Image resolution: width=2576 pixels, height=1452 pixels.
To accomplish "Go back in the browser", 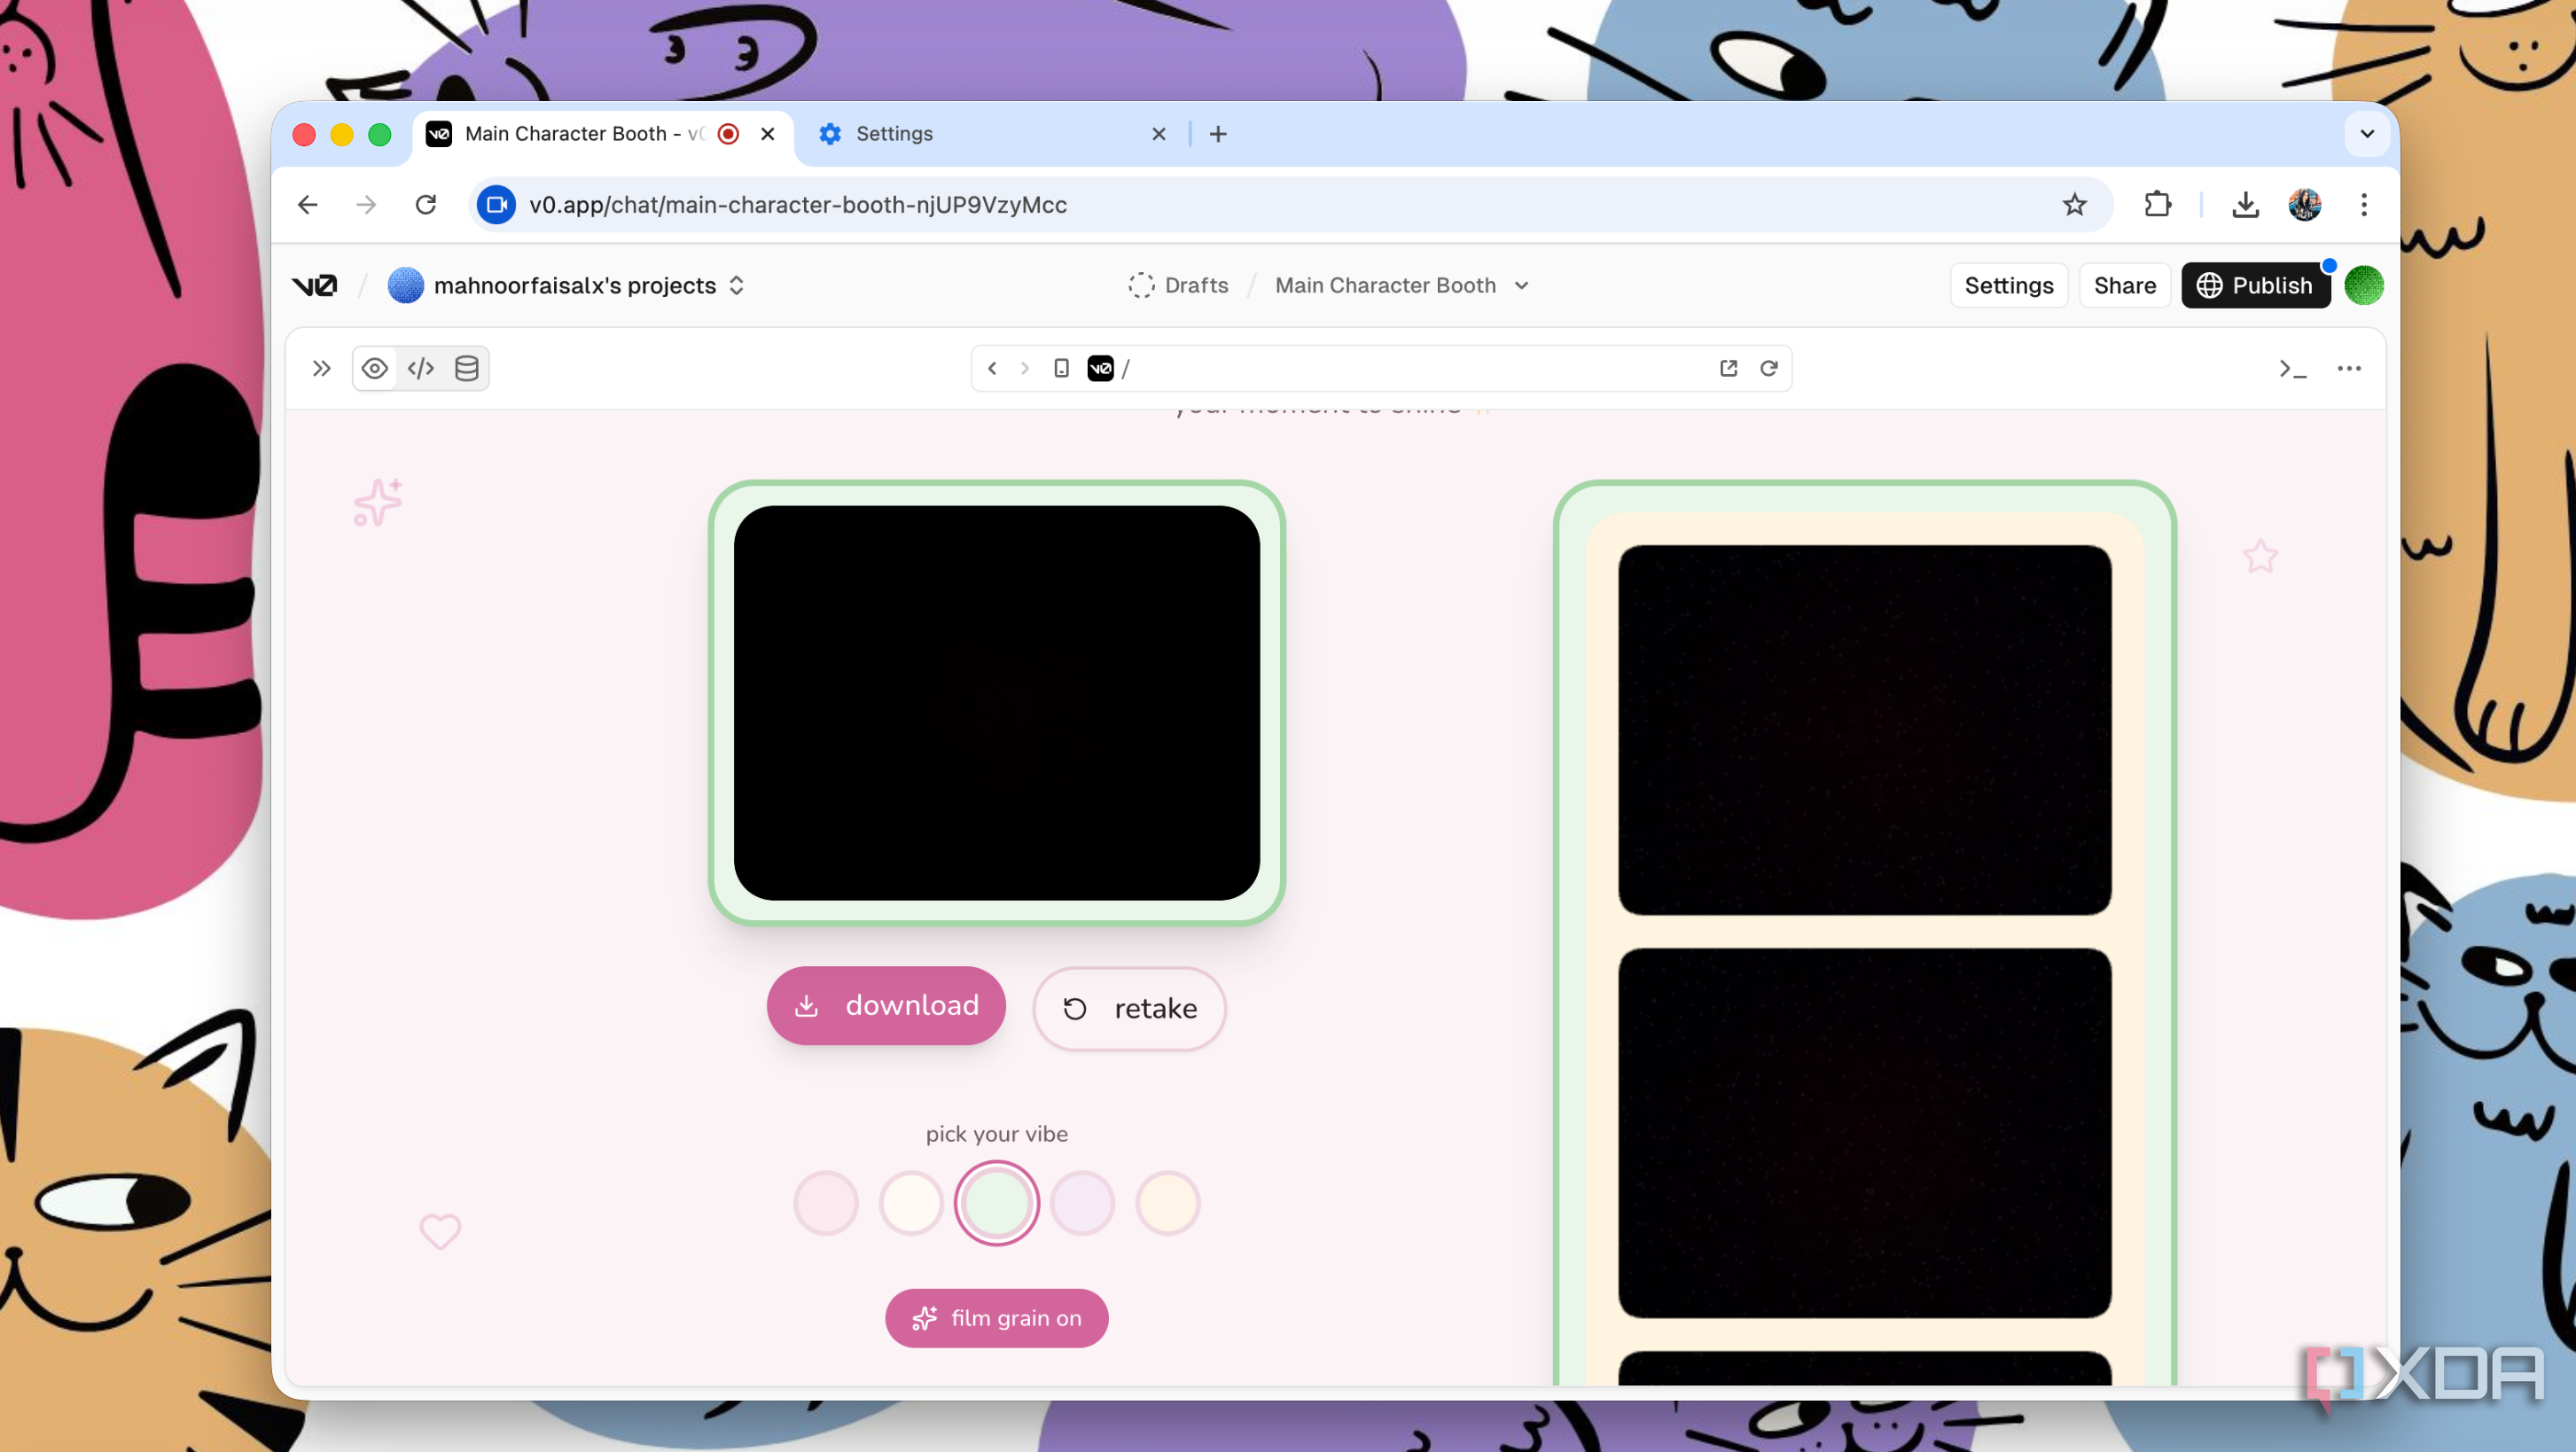I will pyautogui.click(x=308, y=205).
